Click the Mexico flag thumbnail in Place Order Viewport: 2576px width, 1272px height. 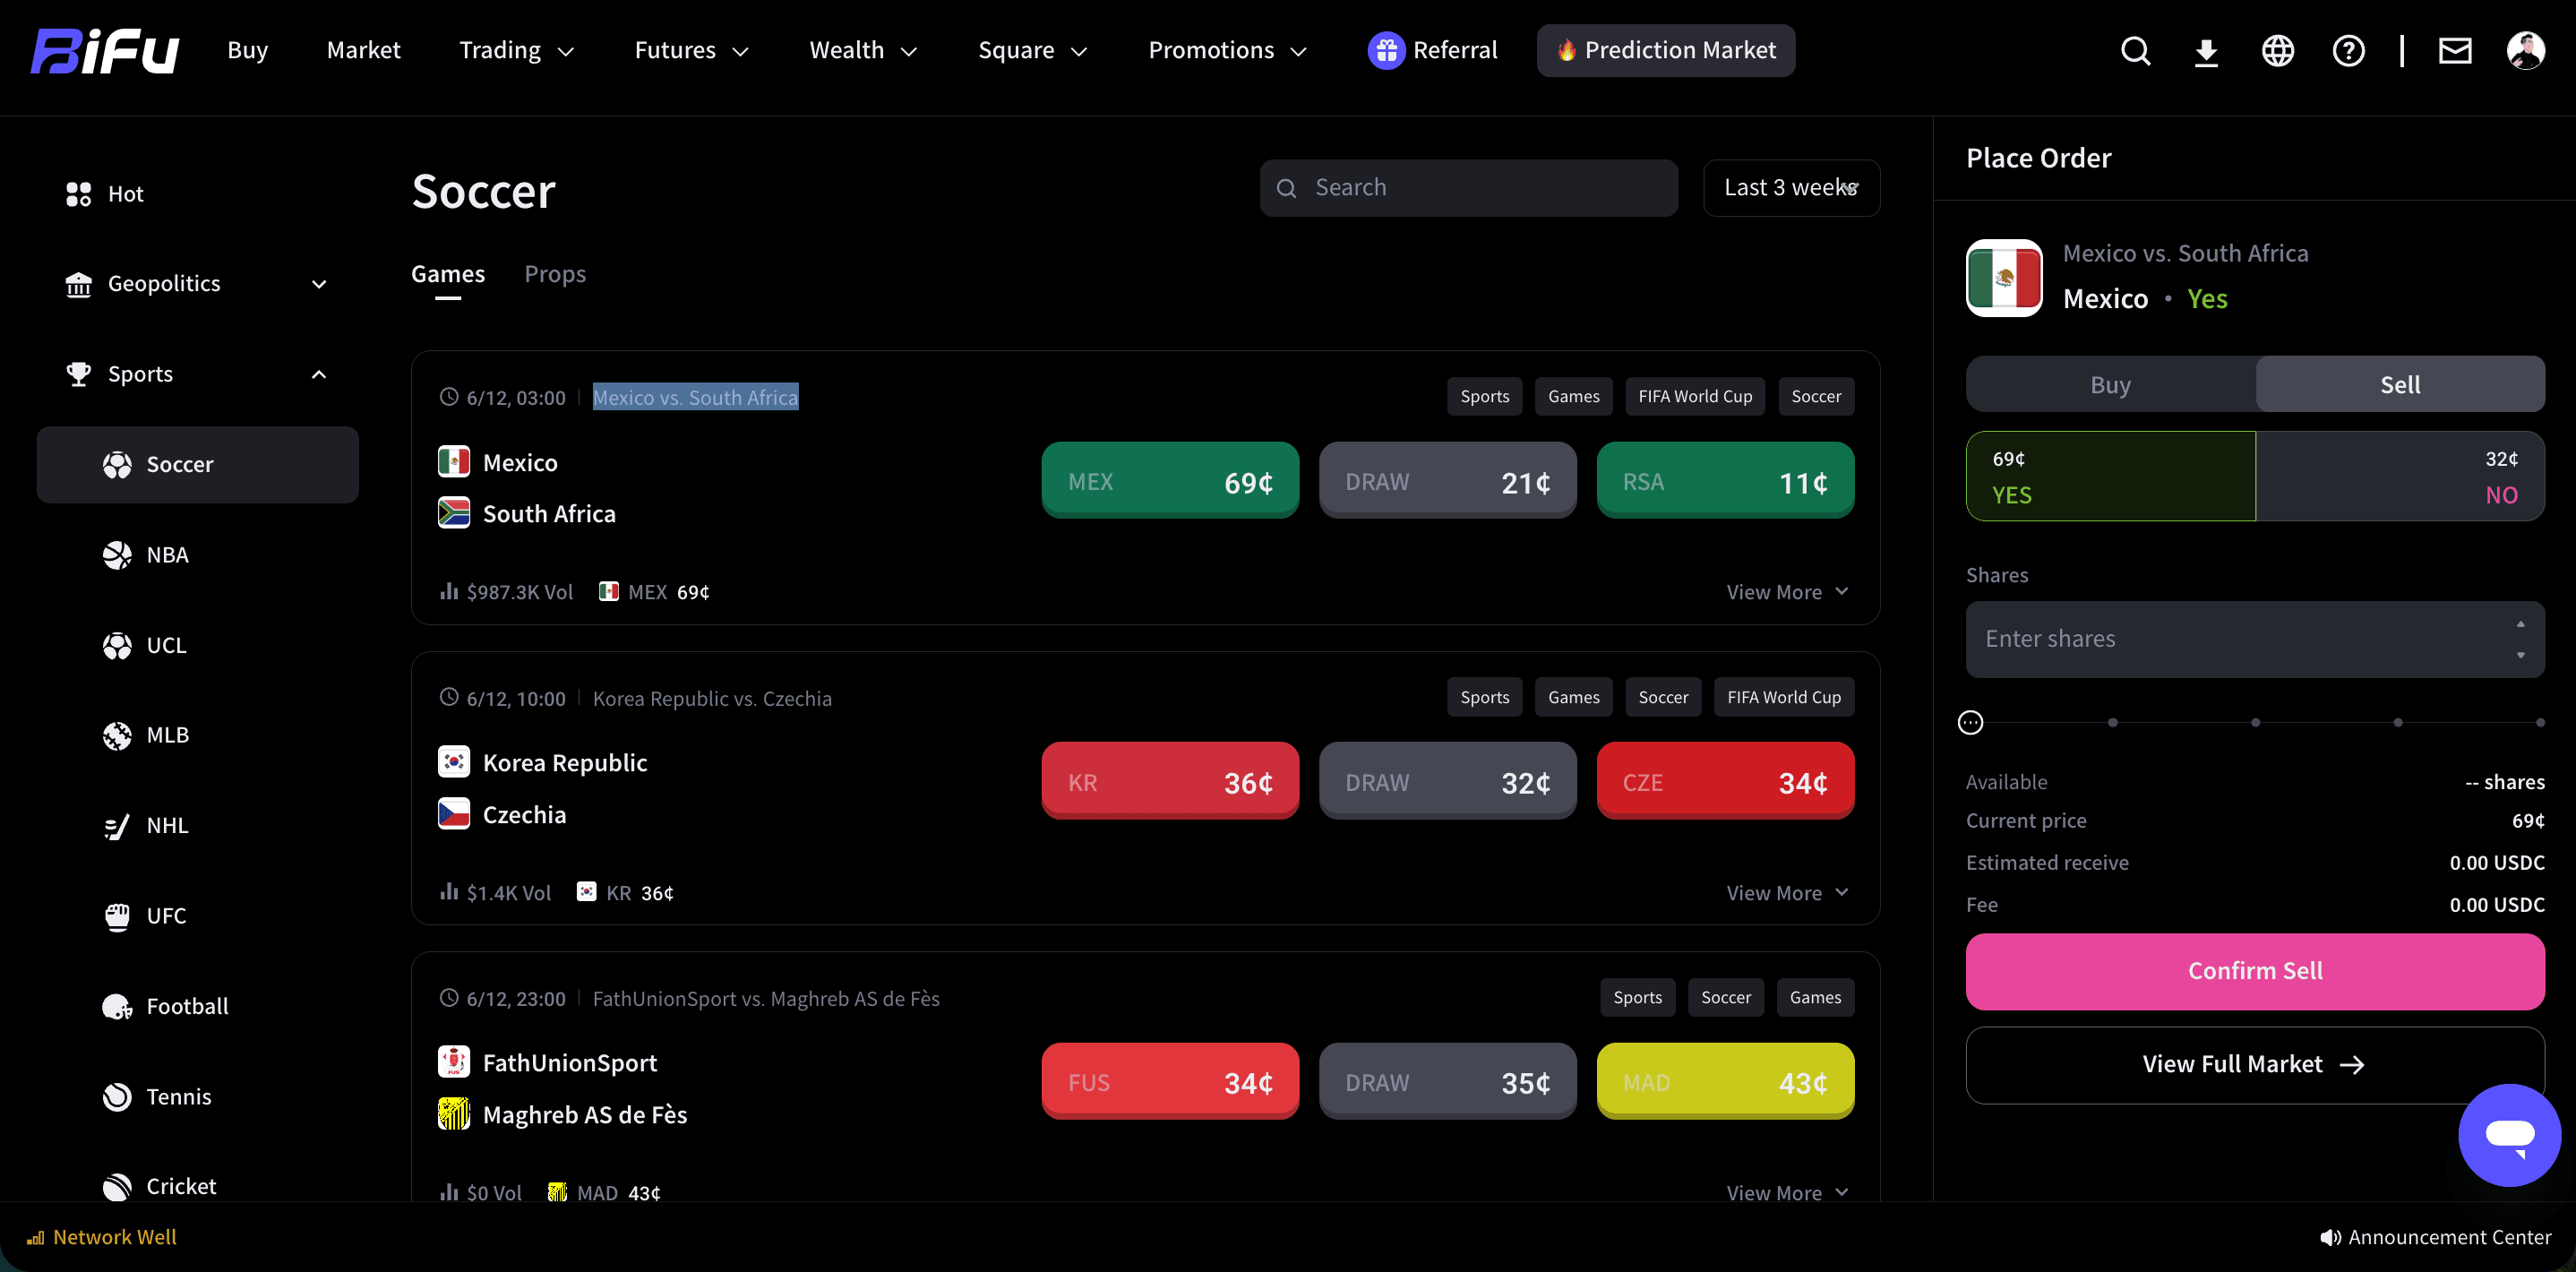pos(2003,277)
